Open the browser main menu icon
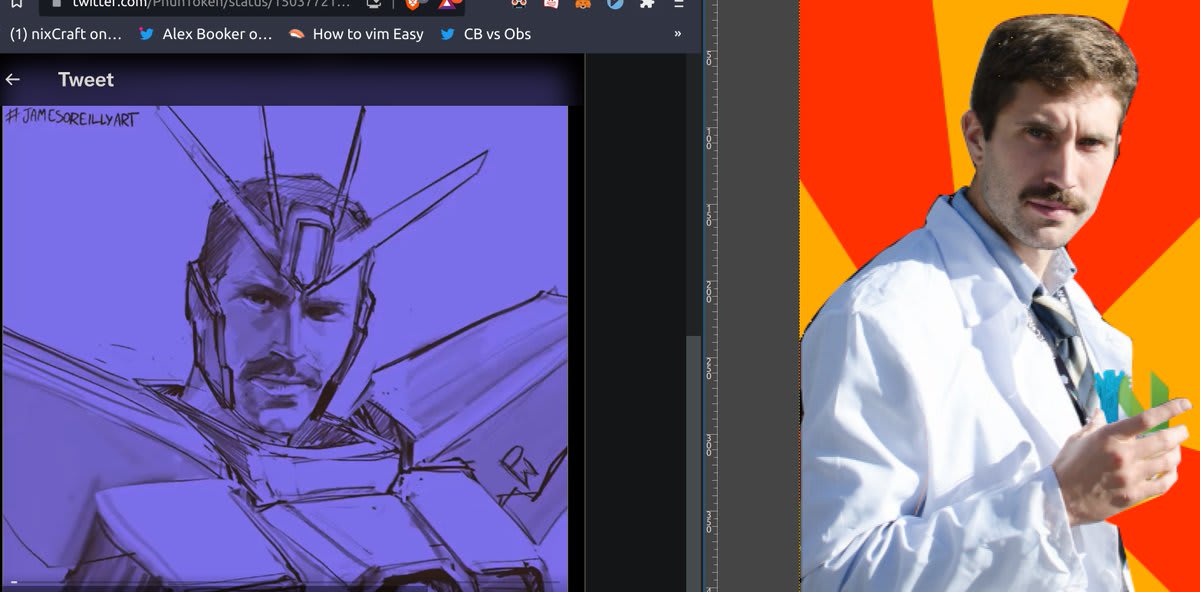This screenshot has height=592, width=1200. [680, 3]
